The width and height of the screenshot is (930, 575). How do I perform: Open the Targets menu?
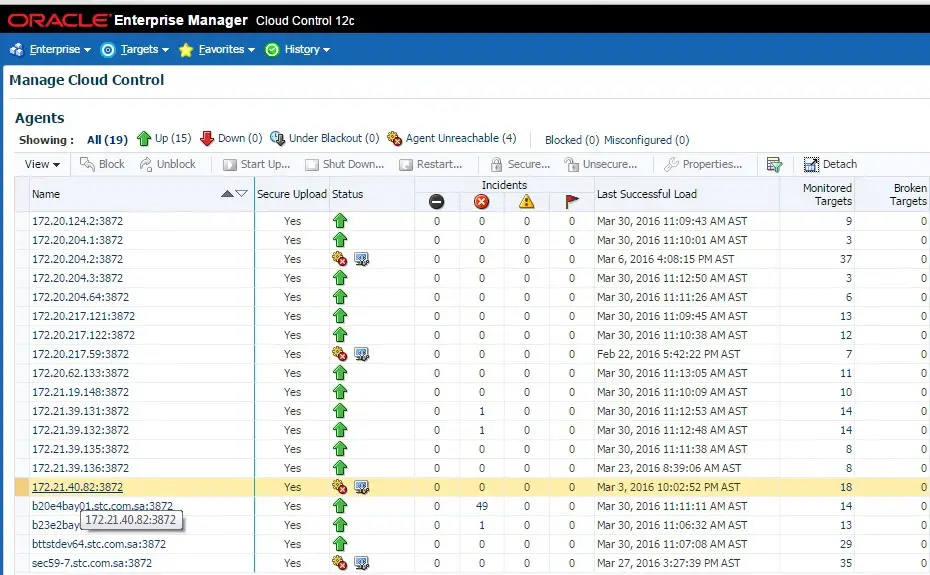(x=144, y=50)
